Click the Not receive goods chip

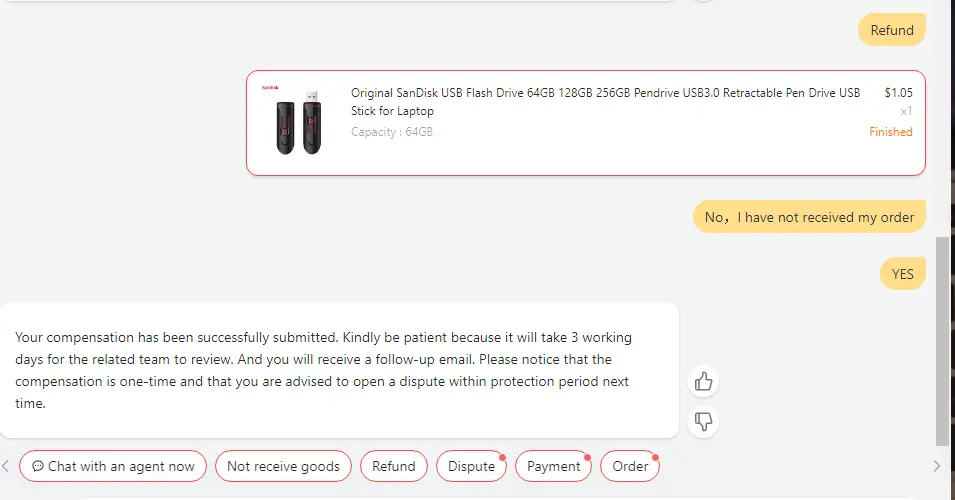283,466
